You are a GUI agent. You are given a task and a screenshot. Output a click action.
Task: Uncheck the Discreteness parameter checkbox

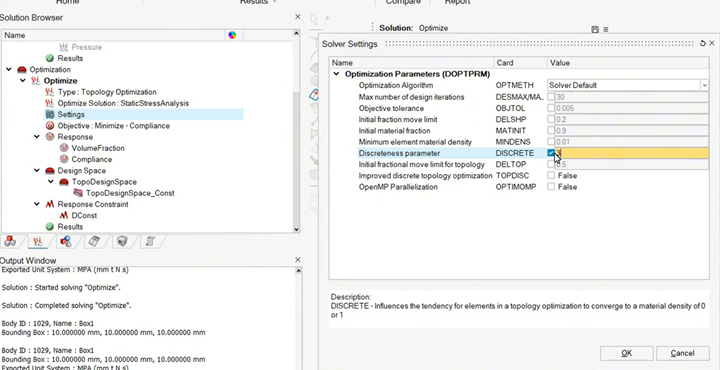click(551, 153)
